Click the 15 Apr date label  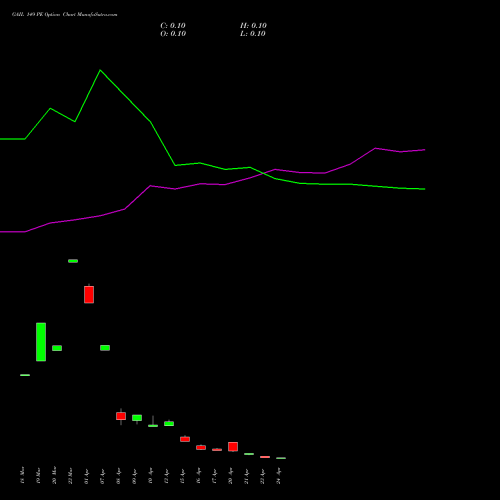pos(182,476)
